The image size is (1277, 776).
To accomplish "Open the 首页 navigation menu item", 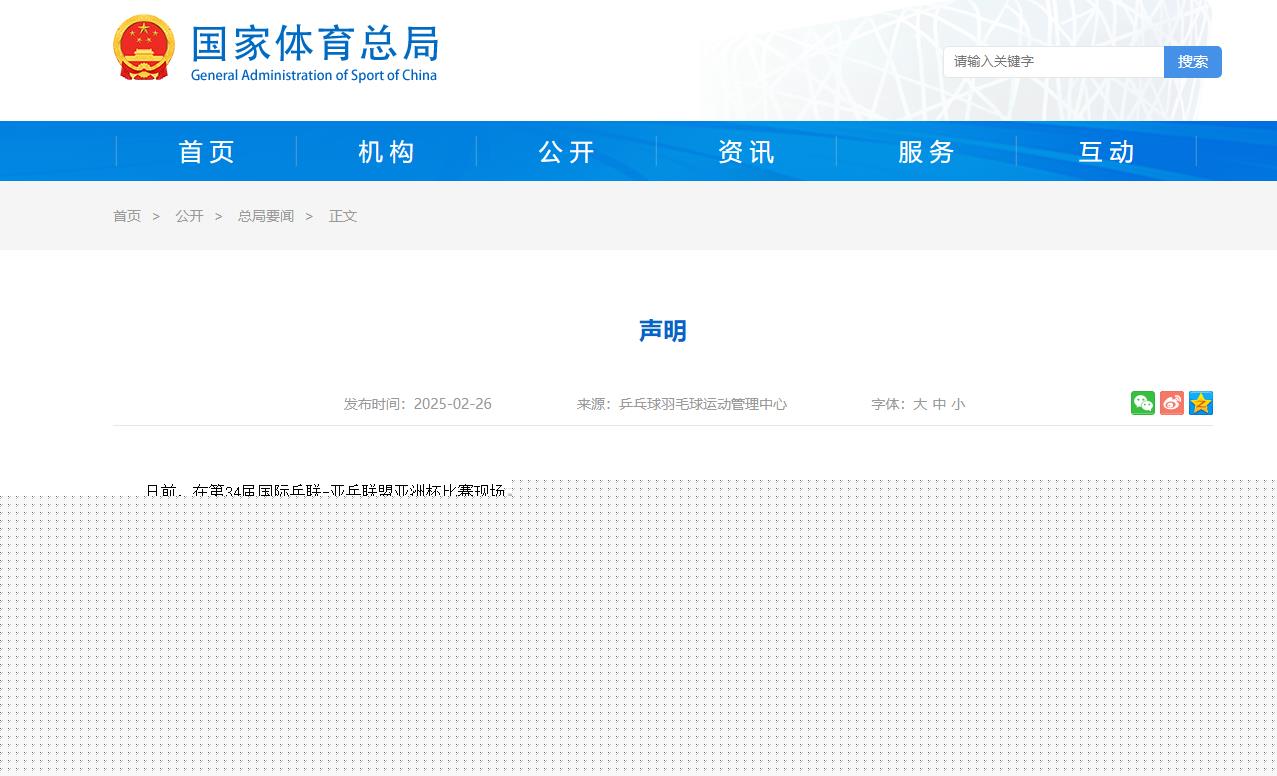I will click(207, 152).
